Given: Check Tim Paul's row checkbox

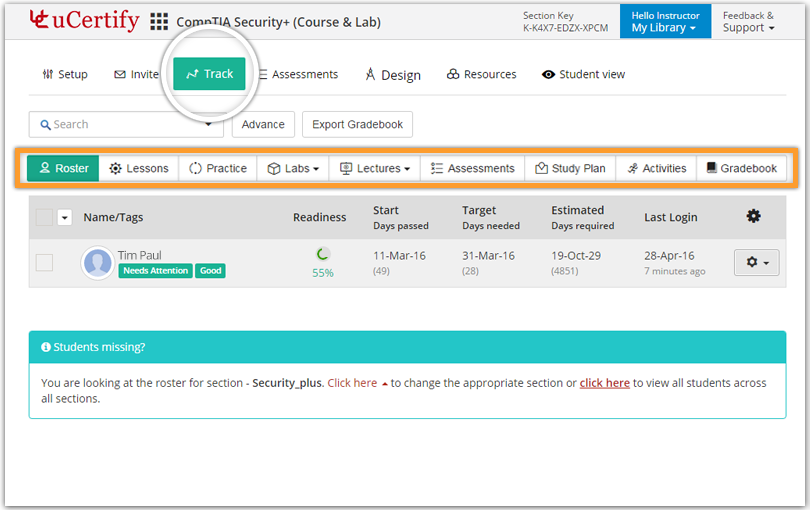Looking at the screenshot, I should click(44, 262).
